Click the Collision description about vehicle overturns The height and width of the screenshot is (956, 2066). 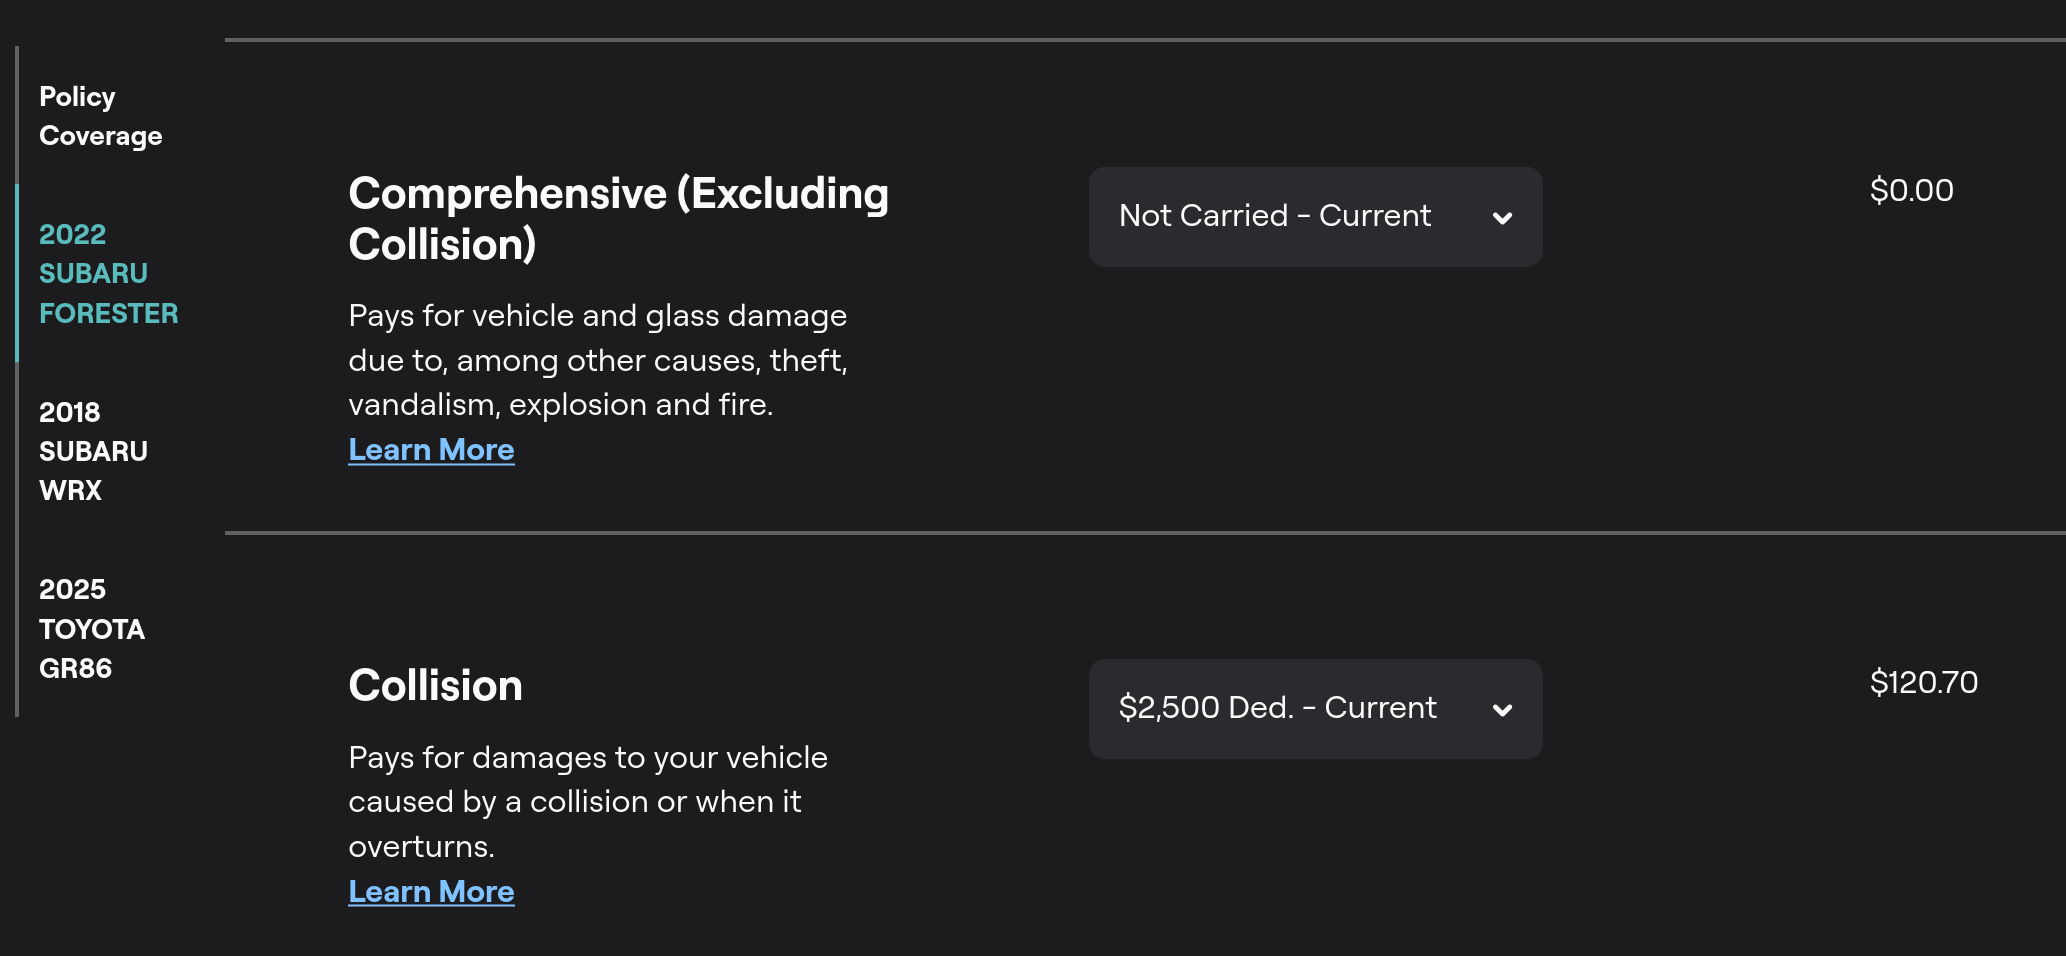pyautogui.click(x=587, y=802)
